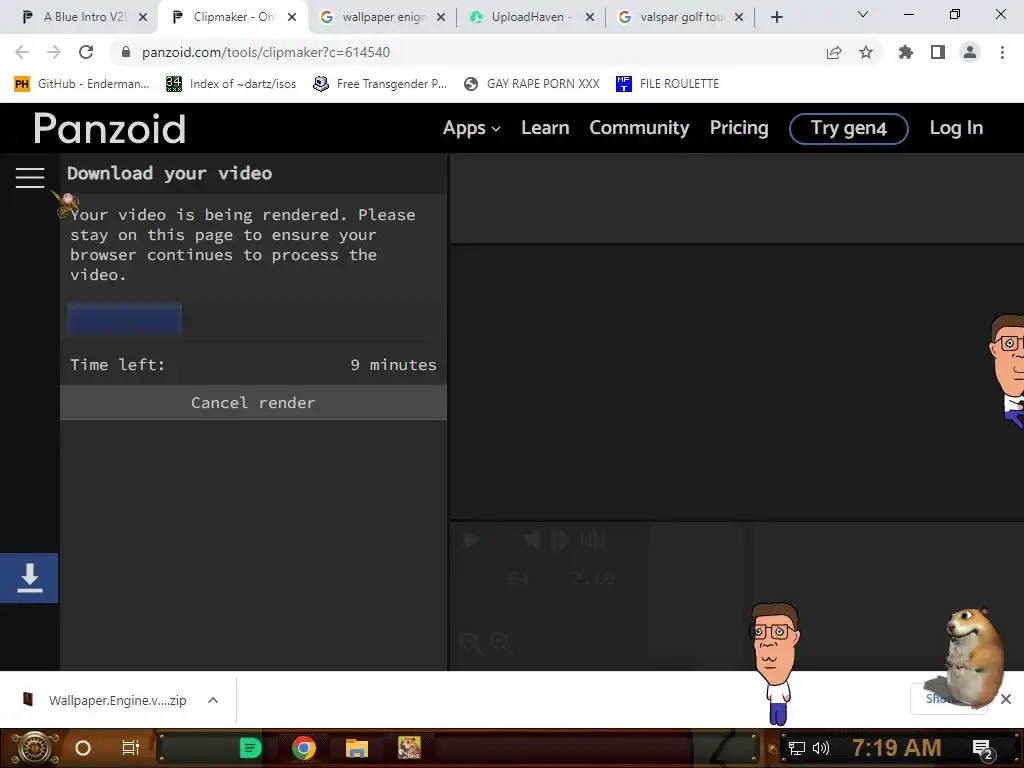Open the FILE ROULETTE bookmark
This screenshot has height=768, width=1024.
point(667,84)
